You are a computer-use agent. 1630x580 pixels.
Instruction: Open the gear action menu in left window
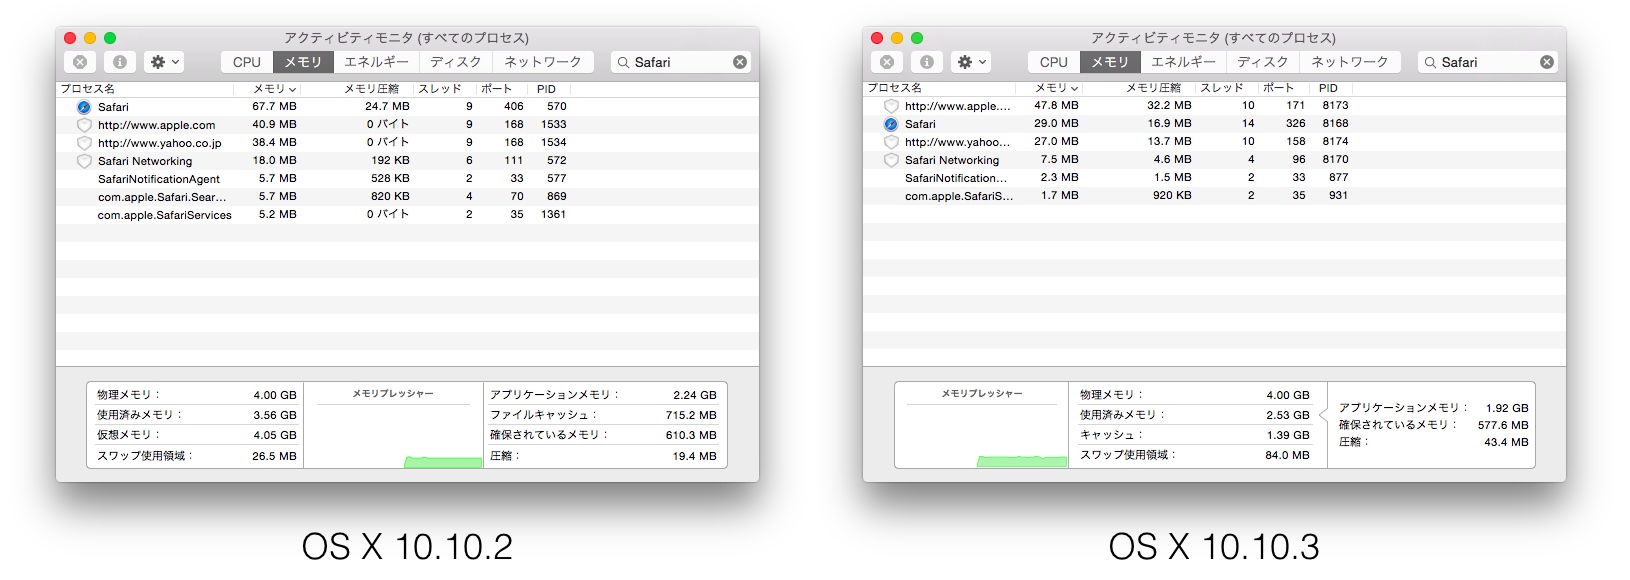164,62
